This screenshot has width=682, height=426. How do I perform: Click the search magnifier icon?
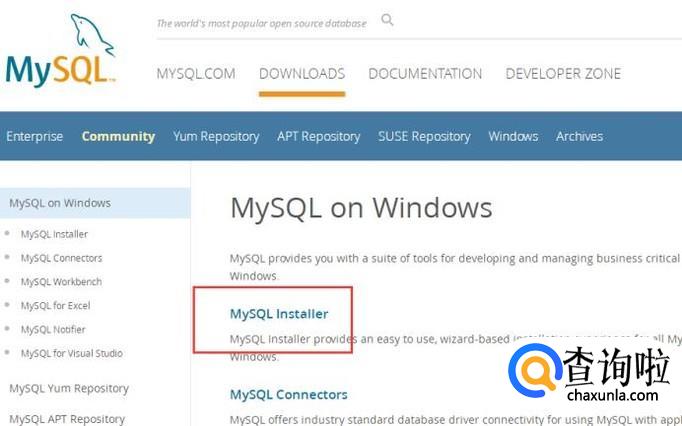click(x=387, y=20)
